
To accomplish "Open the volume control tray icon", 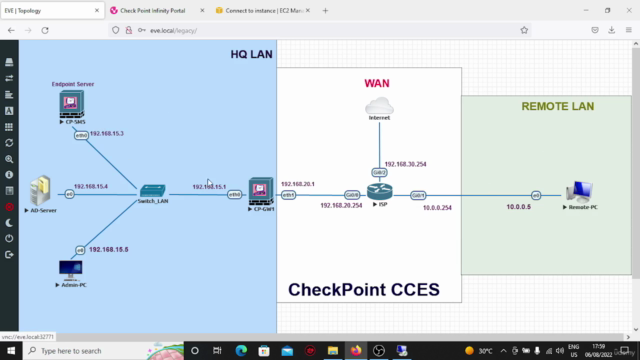I will coord(560,351).
